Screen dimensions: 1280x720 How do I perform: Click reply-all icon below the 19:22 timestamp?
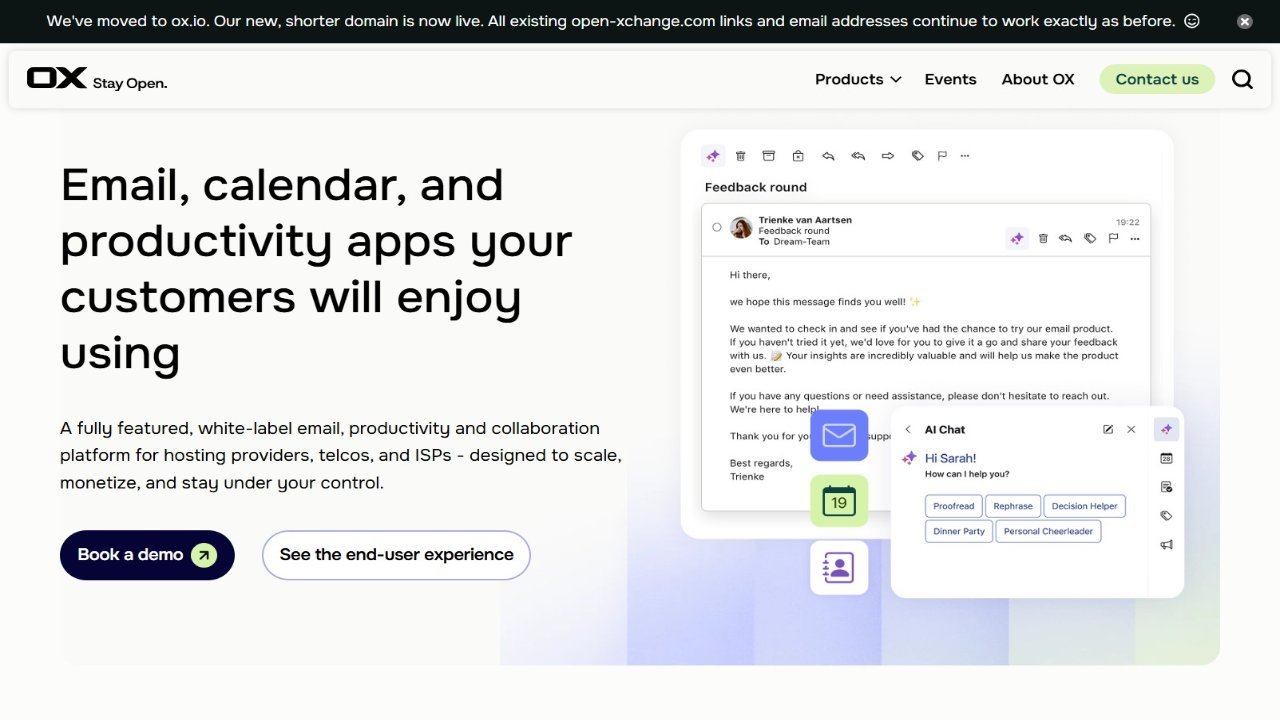click(x=1066, y=238)
